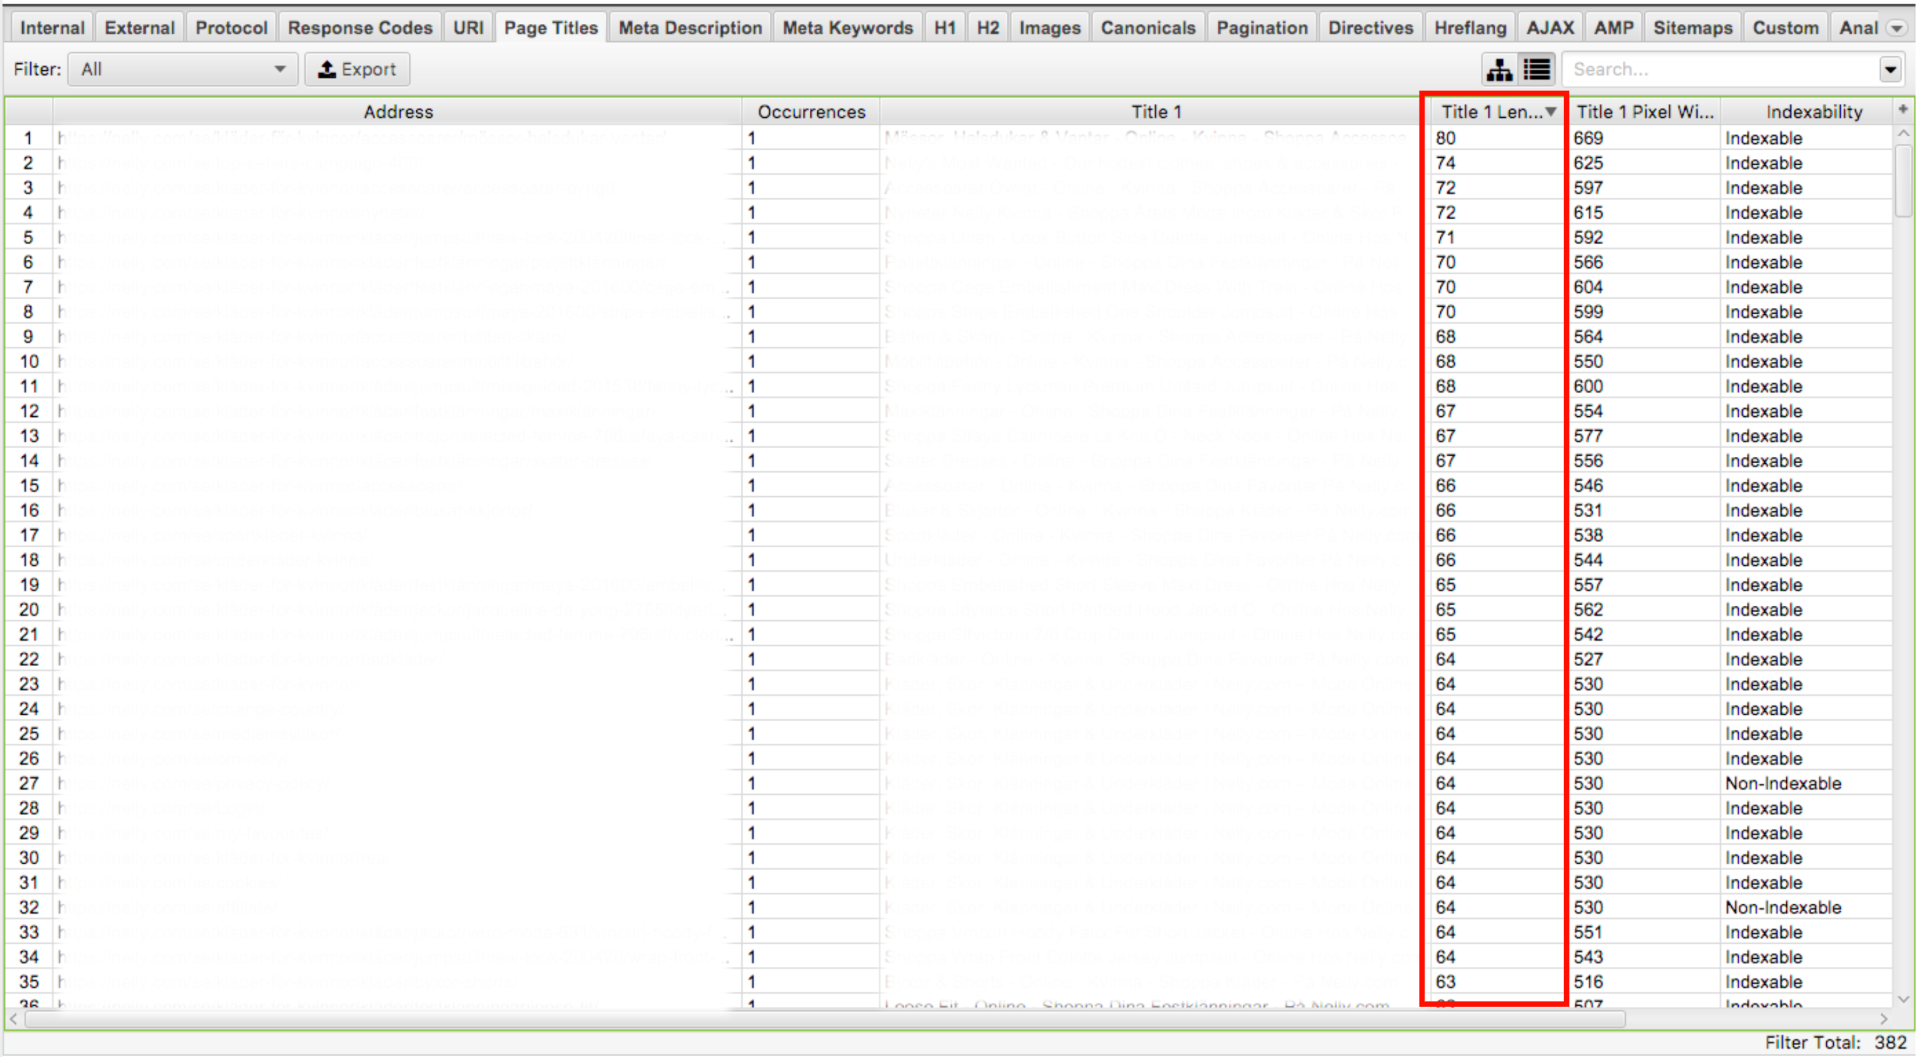
Task: Select row 27 marked Non-Indexable
Action: point(1782,784)
